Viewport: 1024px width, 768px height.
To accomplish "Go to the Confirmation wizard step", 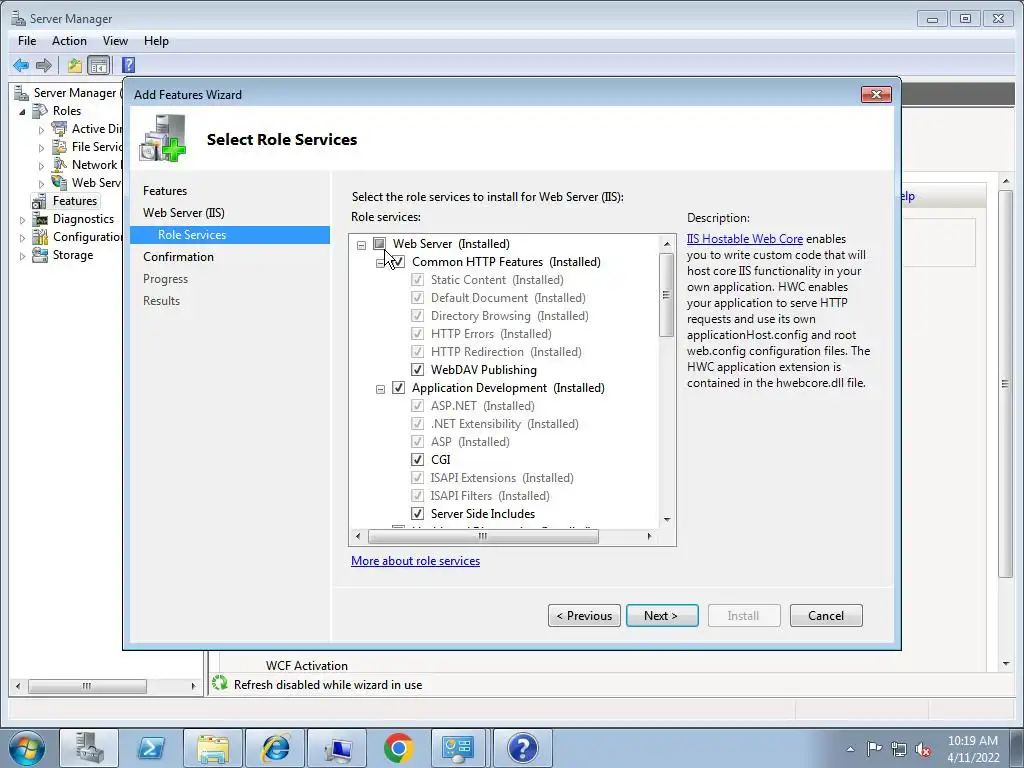I will coord(178,257).
